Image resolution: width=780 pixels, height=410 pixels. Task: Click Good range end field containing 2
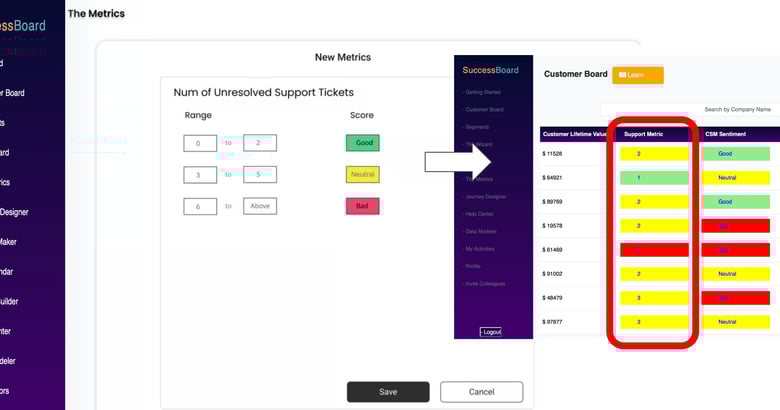click(260, 143)
